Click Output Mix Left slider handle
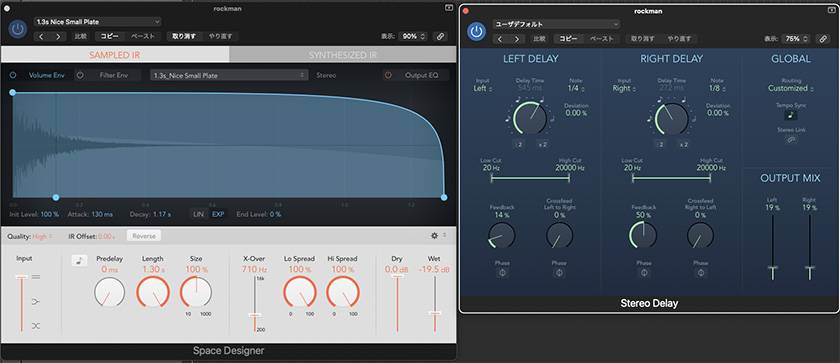840x363 pixels. point(772,268)
